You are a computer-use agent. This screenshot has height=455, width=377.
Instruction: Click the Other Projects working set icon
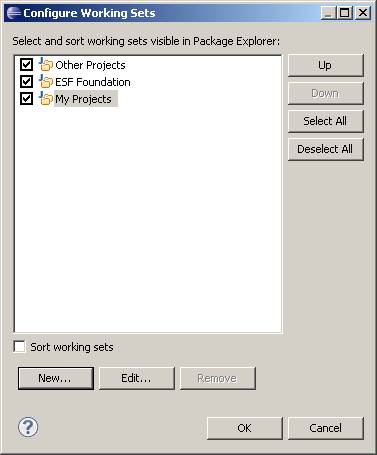[x=46, y=64]
